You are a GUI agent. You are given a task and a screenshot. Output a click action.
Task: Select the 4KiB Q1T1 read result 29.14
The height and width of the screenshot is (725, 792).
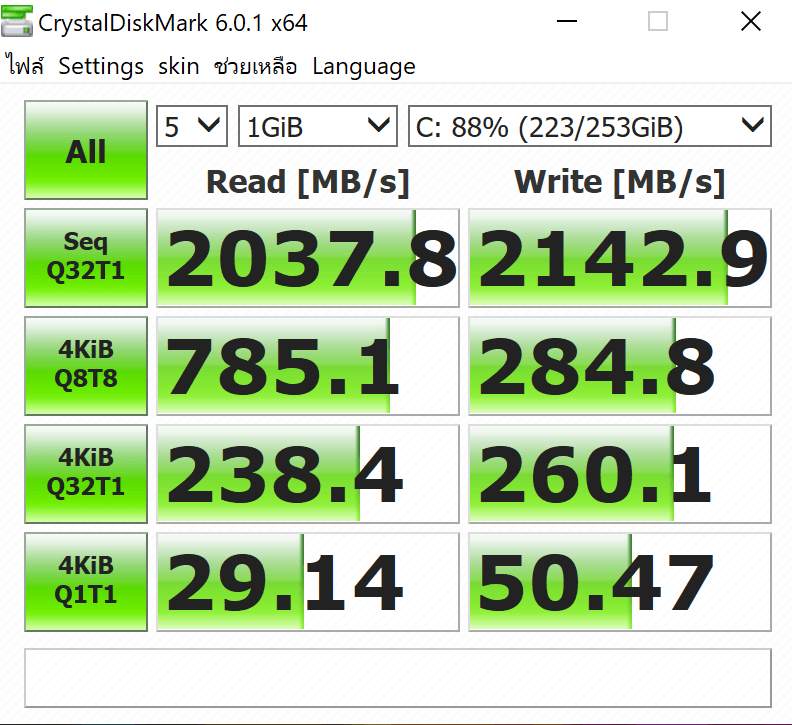[308, 582]
